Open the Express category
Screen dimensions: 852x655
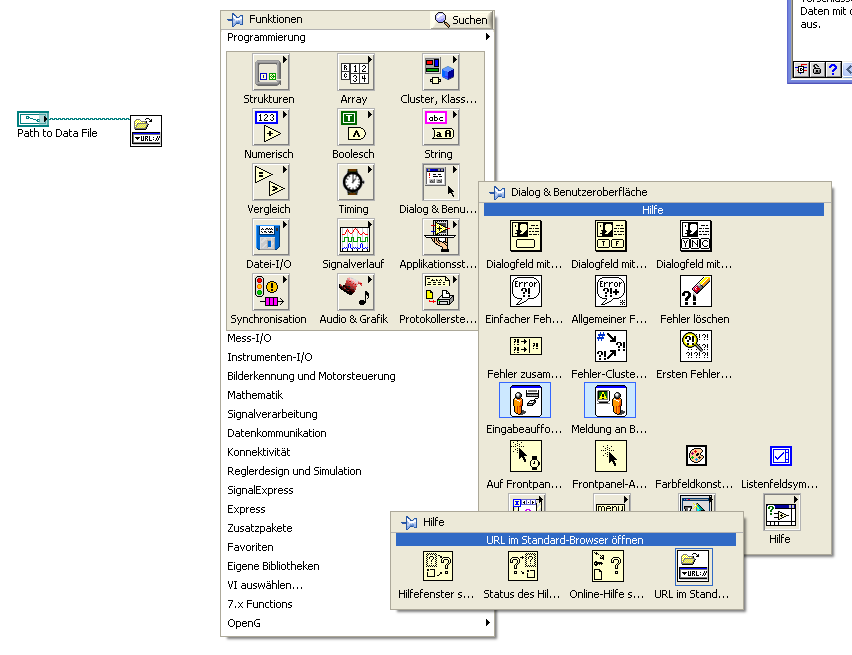click(x=246, y=509)
